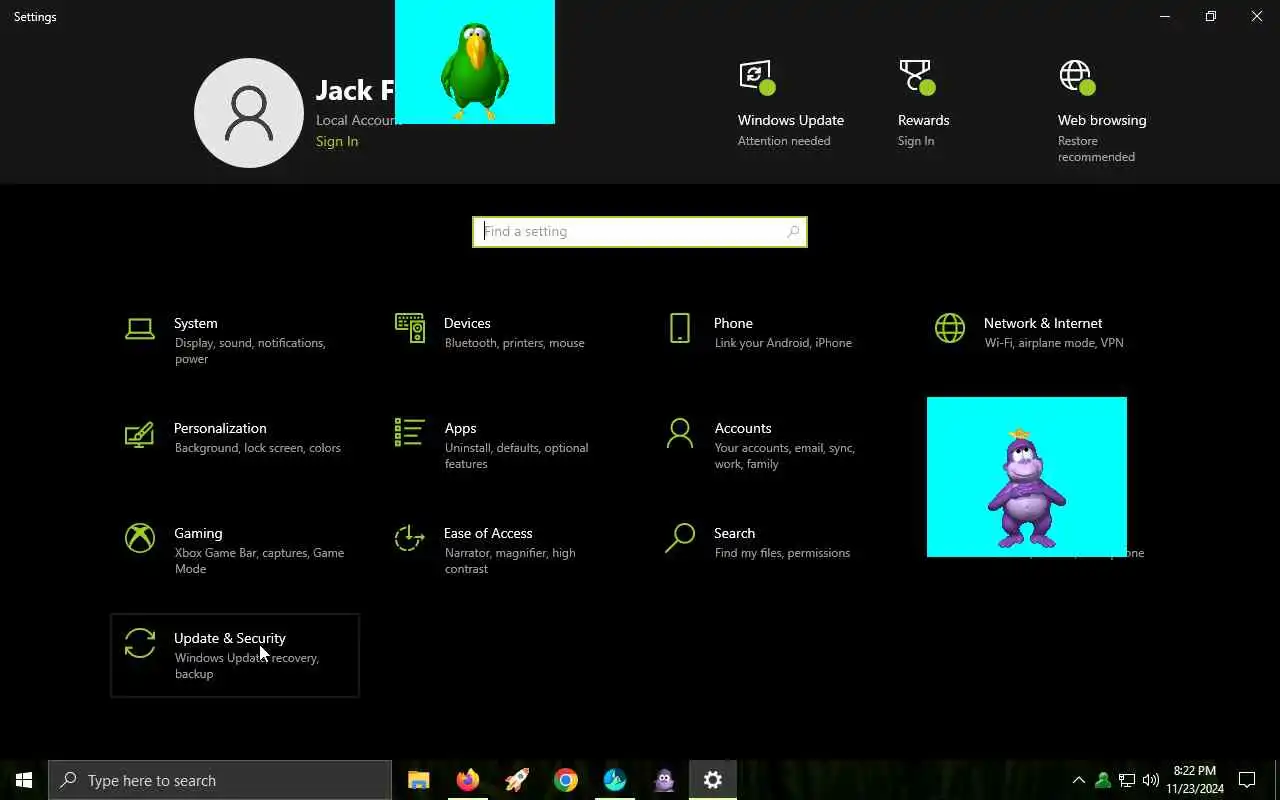Click Sign In link under account name

pyautogui.click(x=337, y=141)
